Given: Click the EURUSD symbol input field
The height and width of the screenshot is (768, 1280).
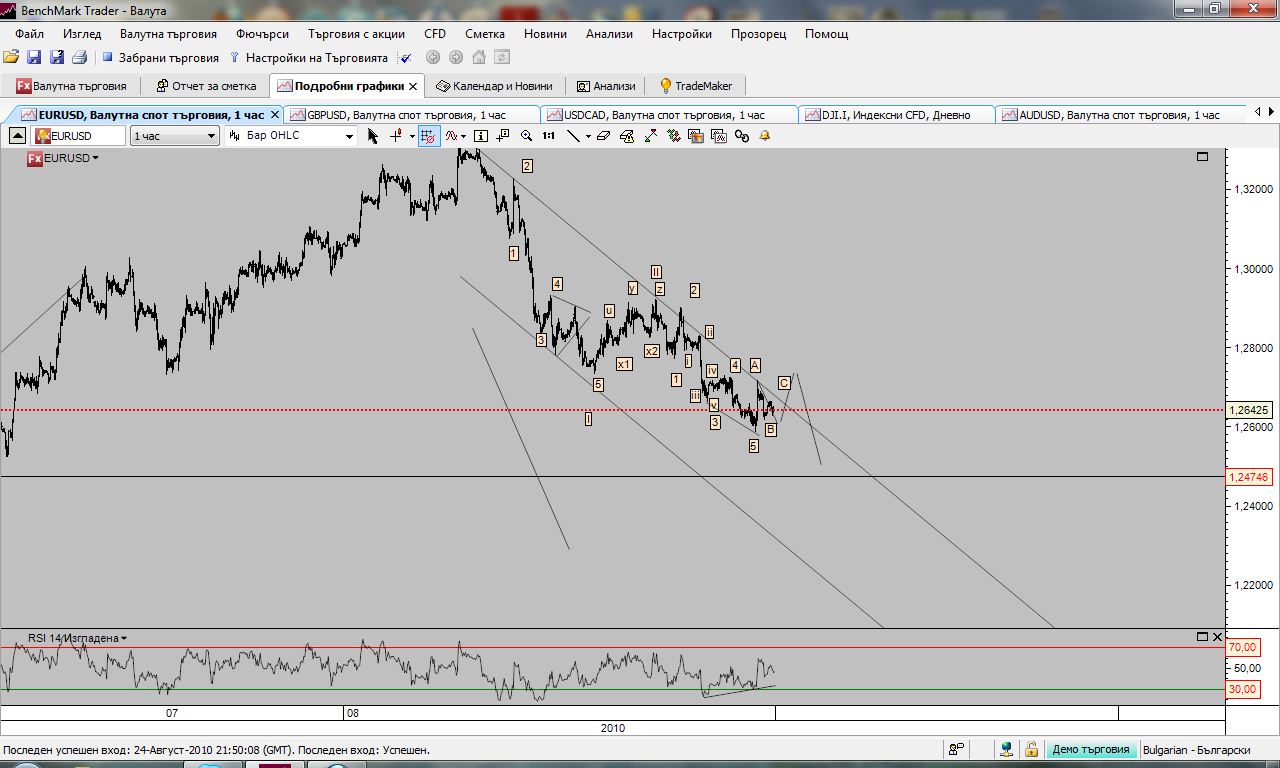Looking at the screenshot, I should click(79, 136).
